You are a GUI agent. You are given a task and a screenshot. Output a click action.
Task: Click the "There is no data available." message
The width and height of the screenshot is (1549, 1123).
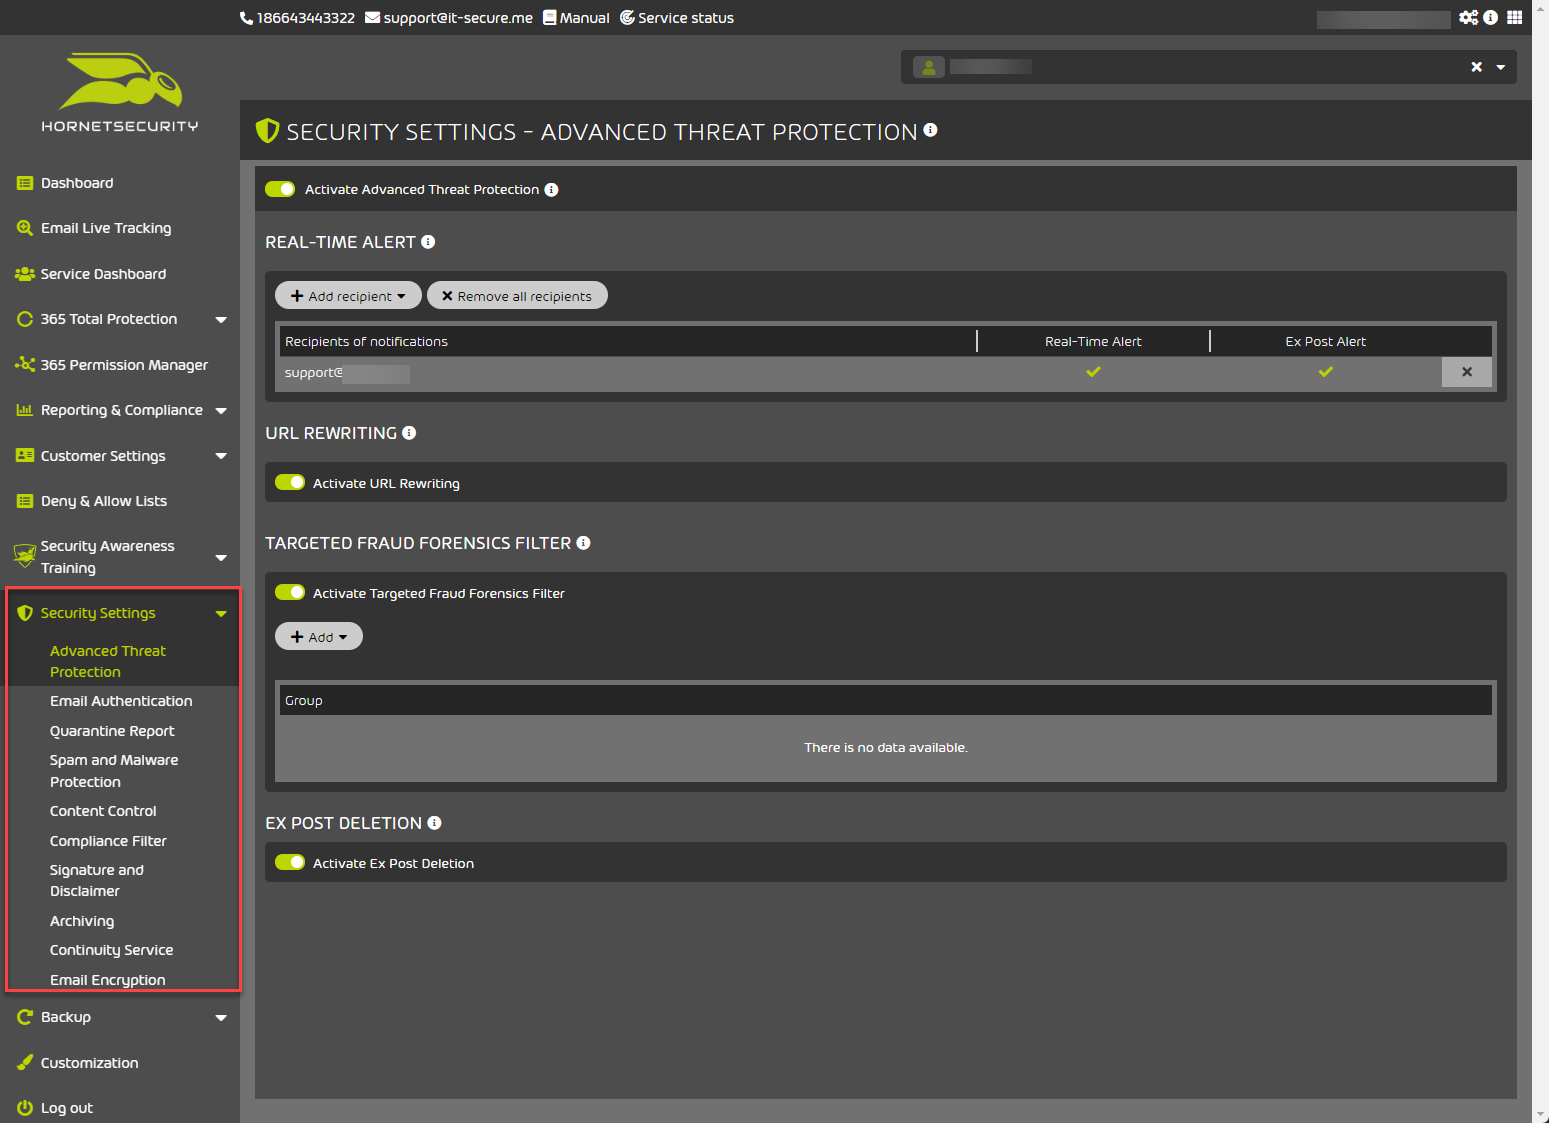886,748
